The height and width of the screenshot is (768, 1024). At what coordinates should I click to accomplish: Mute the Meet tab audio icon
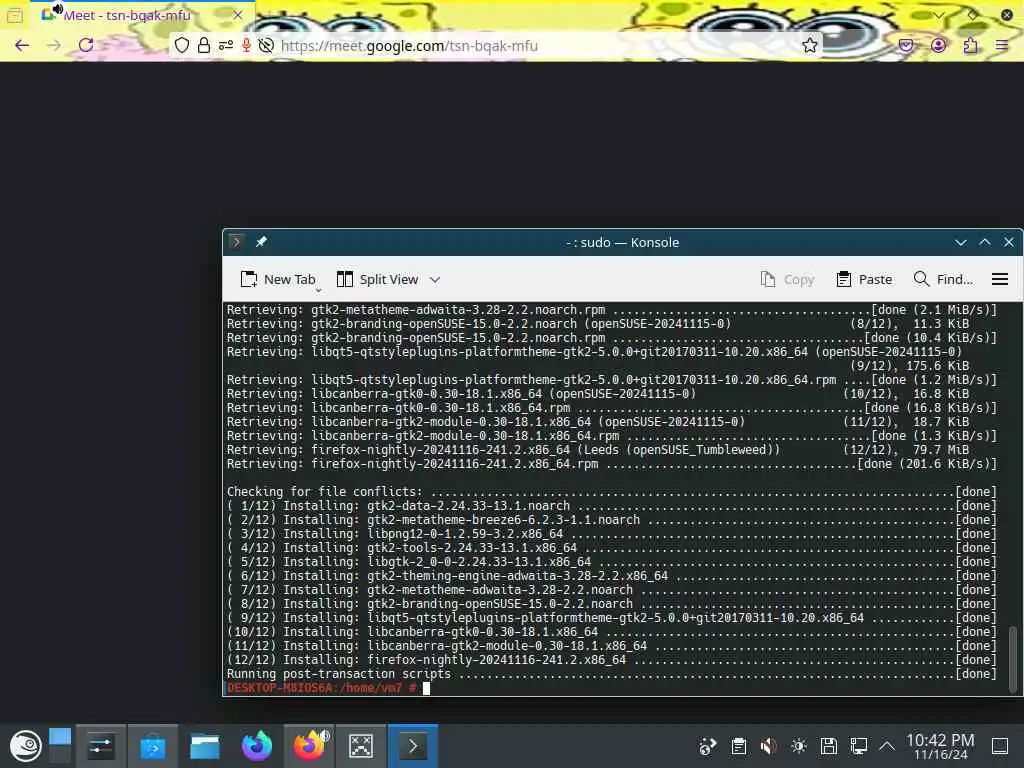pyautogui.click(x=57, y=8)
